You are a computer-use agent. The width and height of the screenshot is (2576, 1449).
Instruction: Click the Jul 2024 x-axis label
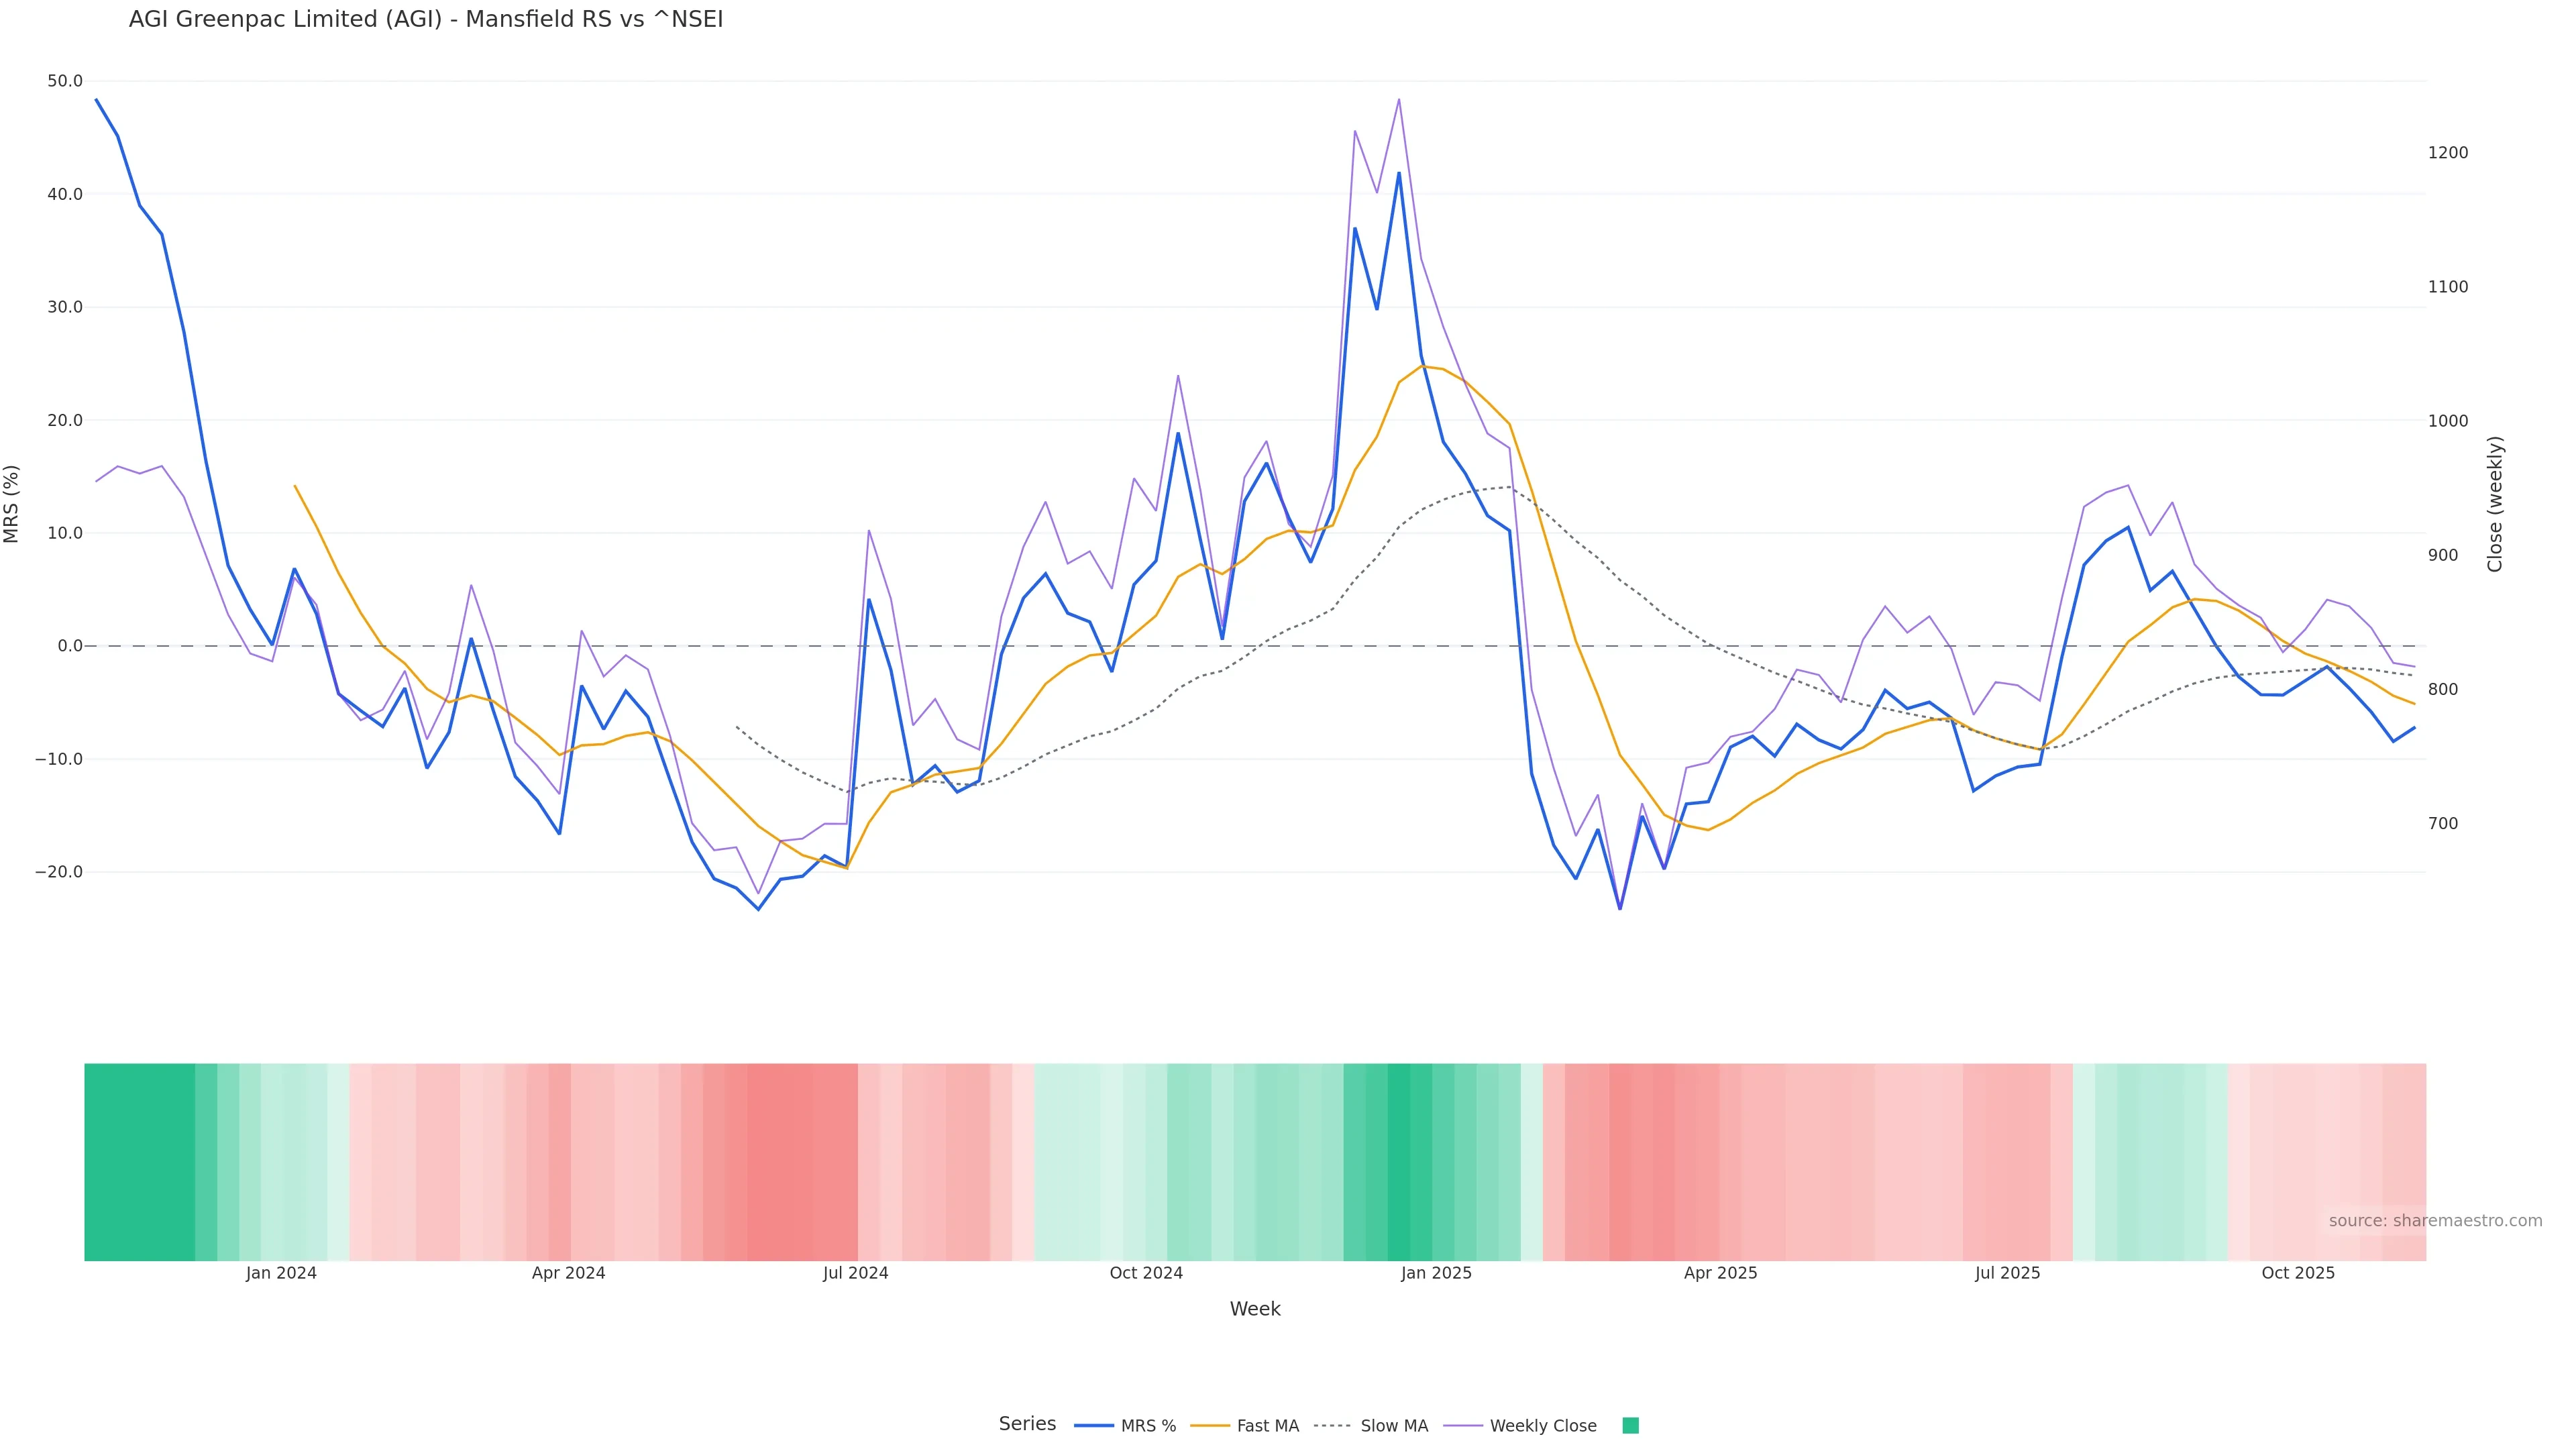coord(855,1274)
